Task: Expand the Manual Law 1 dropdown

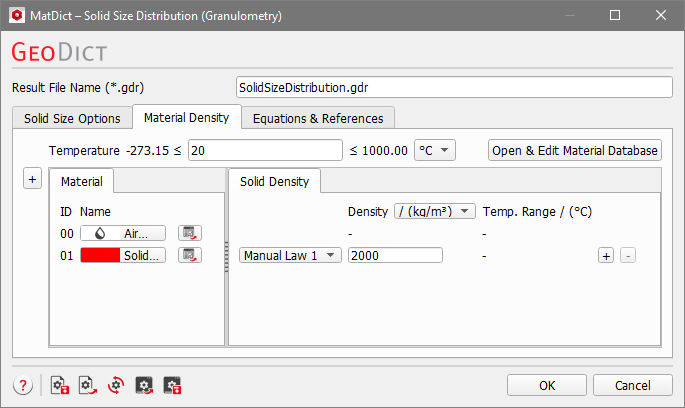Action: [290, 256]
